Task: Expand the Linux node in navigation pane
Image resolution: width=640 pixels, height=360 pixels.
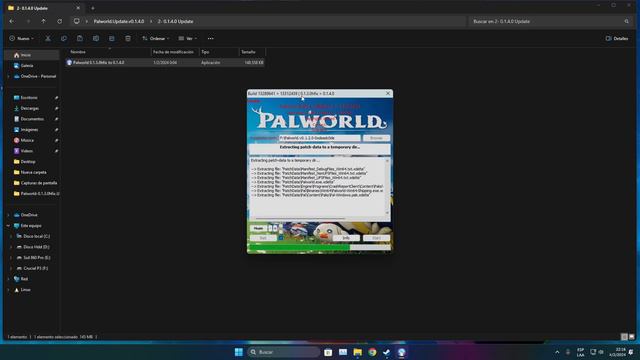Action: click(x=9, y=289)
